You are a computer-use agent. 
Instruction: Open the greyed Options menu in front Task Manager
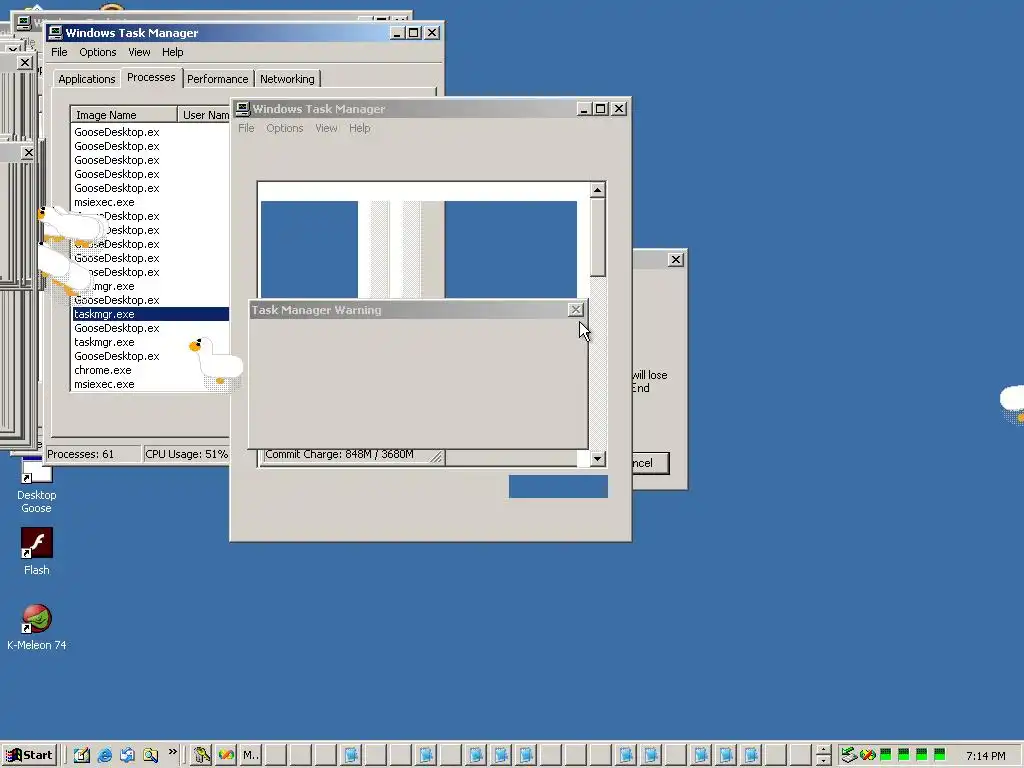tap(285, 128)
